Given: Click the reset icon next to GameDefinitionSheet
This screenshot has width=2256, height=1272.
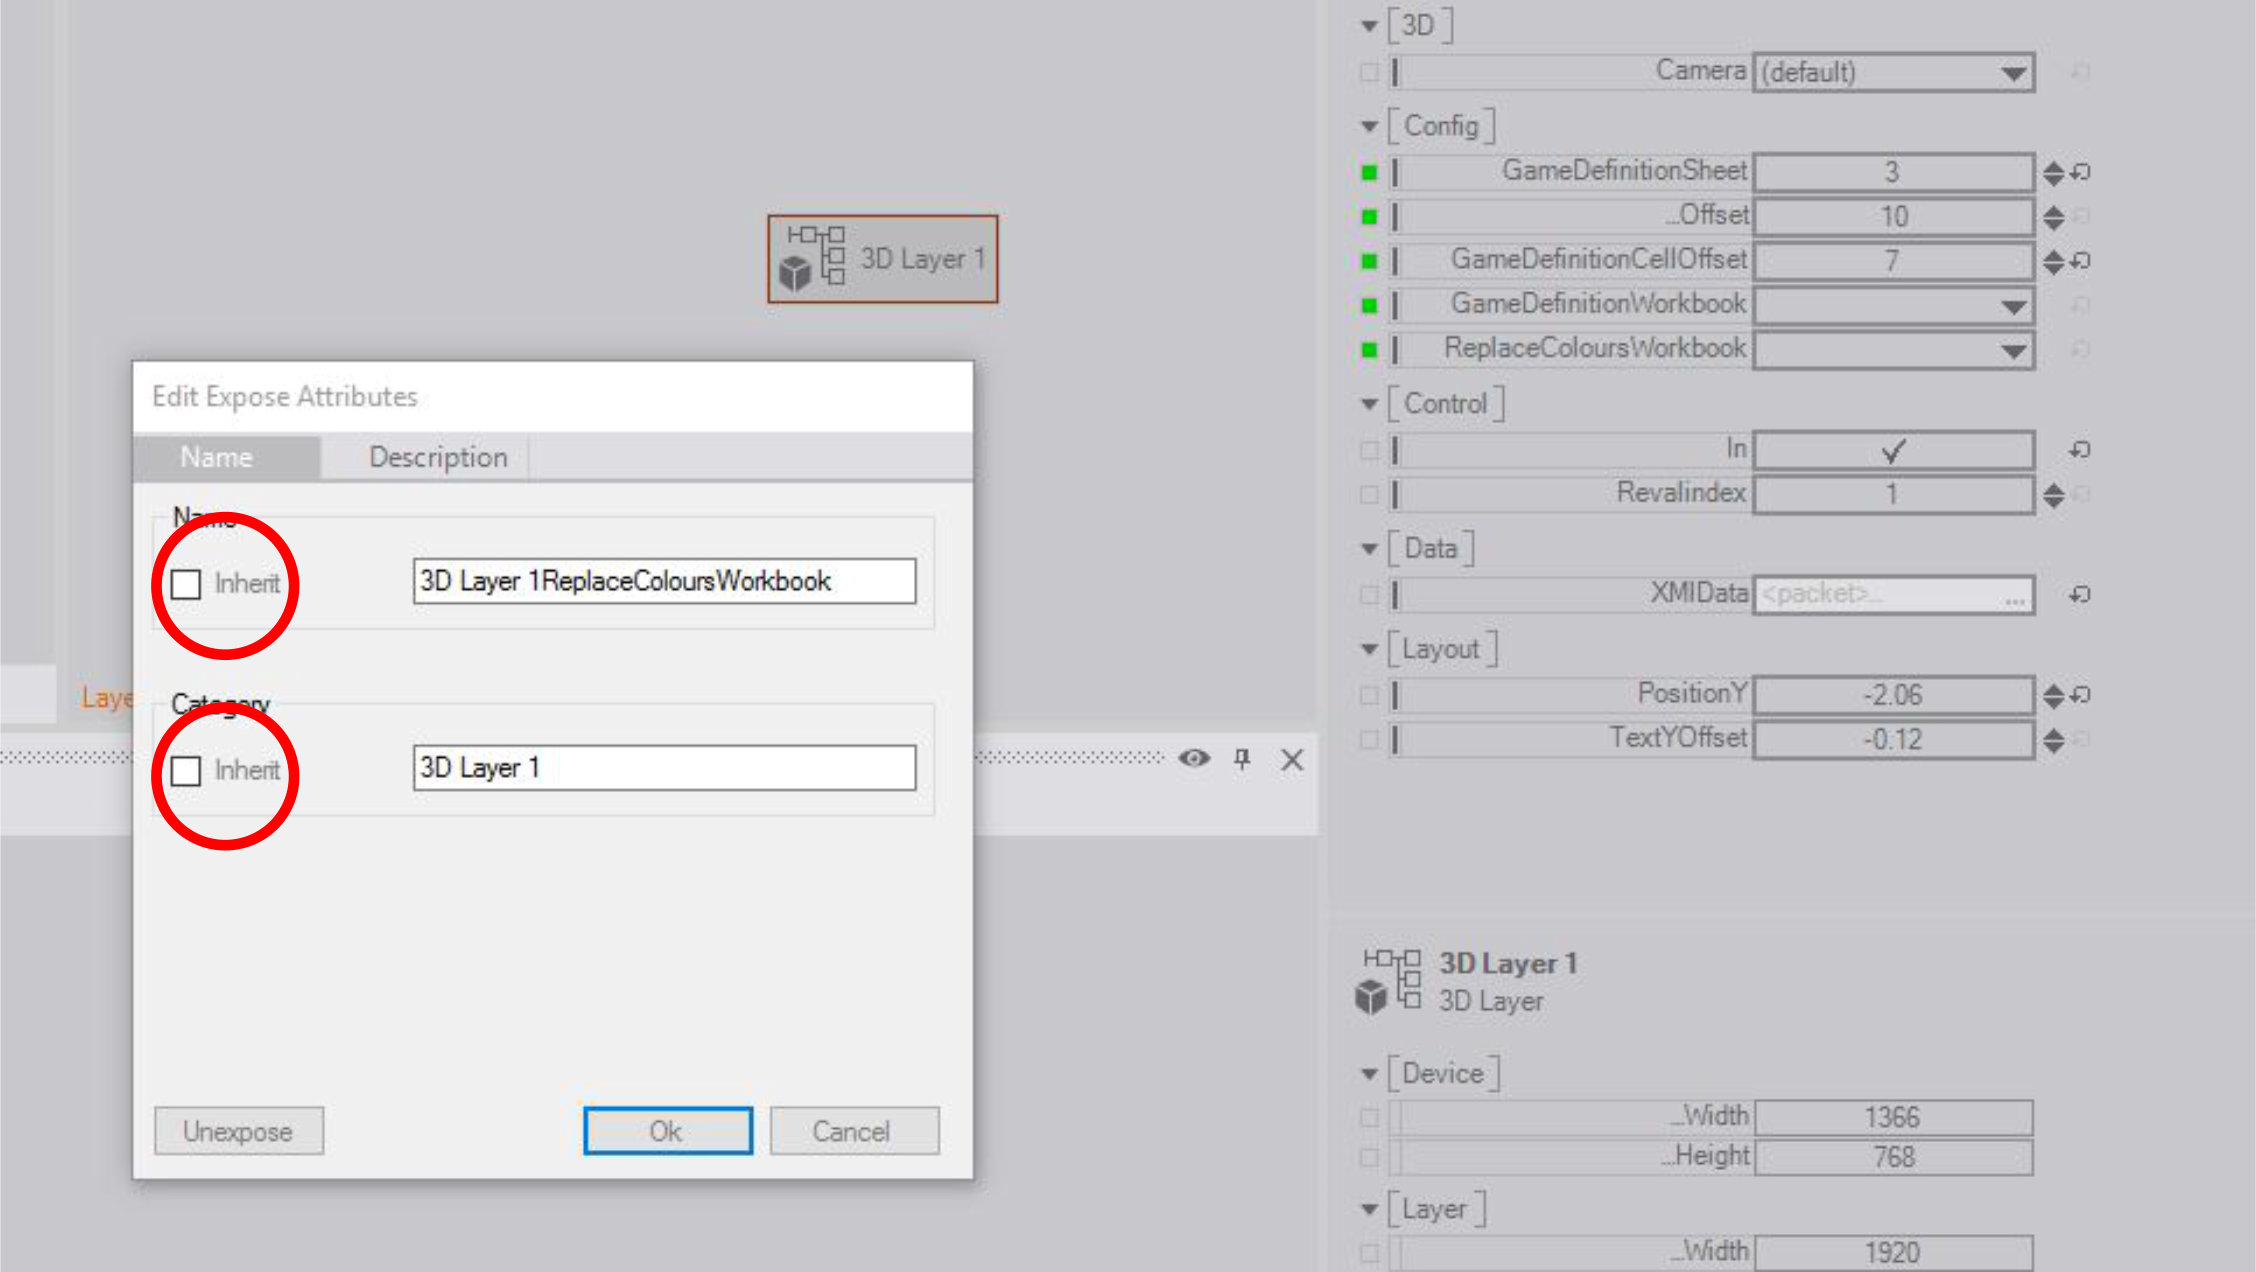Looking at the screenshot, I should pyautogui.click(x=2080, y=172).
